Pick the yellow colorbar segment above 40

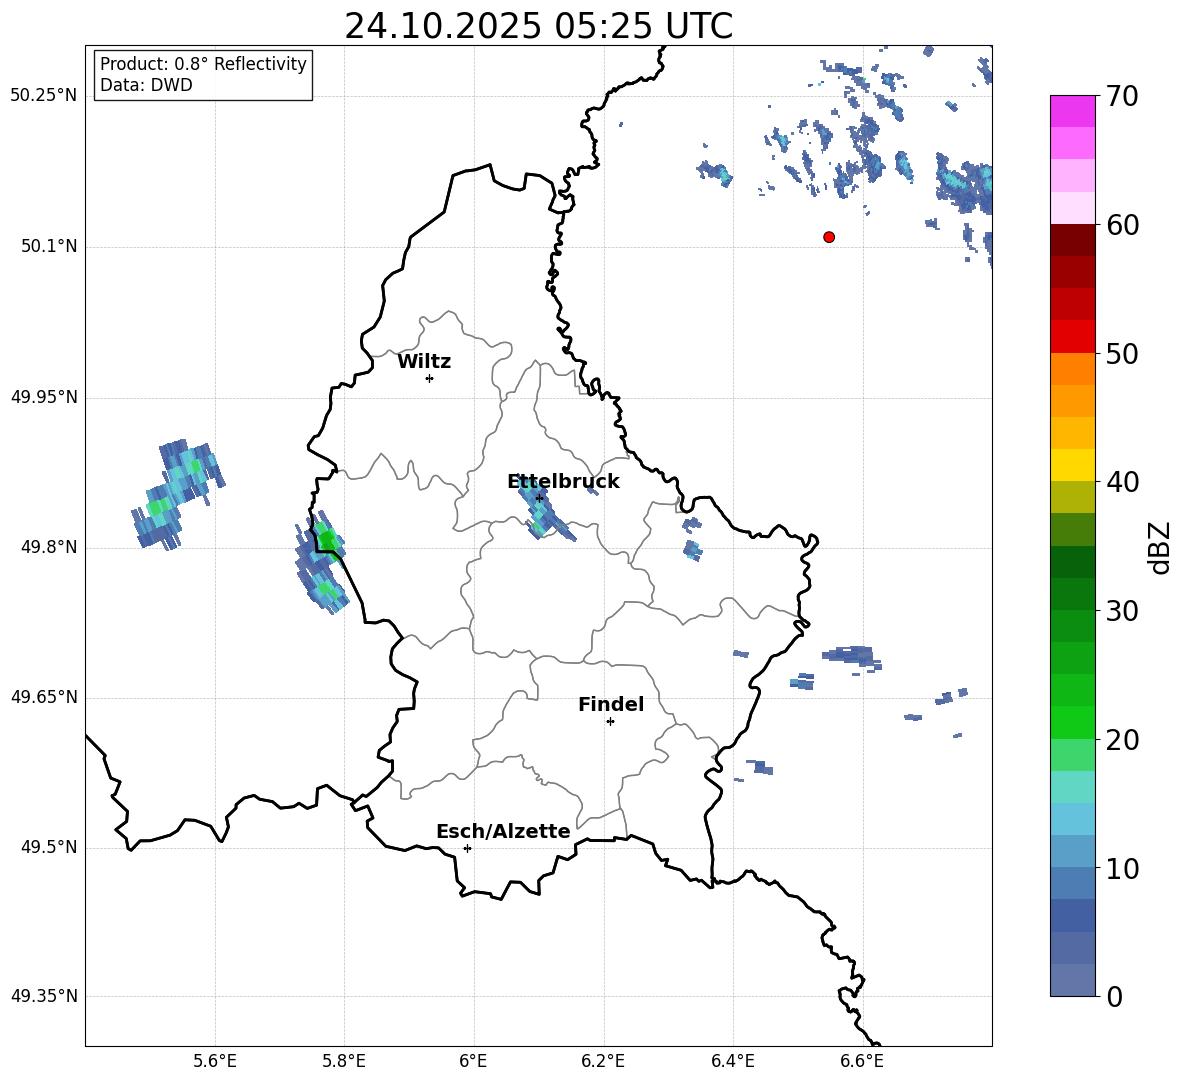coord(1072,465)
